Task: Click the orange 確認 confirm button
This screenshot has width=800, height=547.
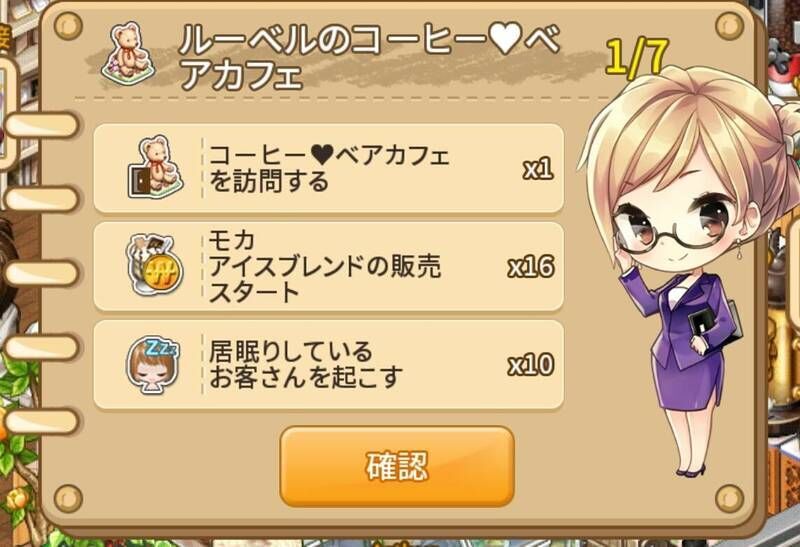Action: click(396, 466)
